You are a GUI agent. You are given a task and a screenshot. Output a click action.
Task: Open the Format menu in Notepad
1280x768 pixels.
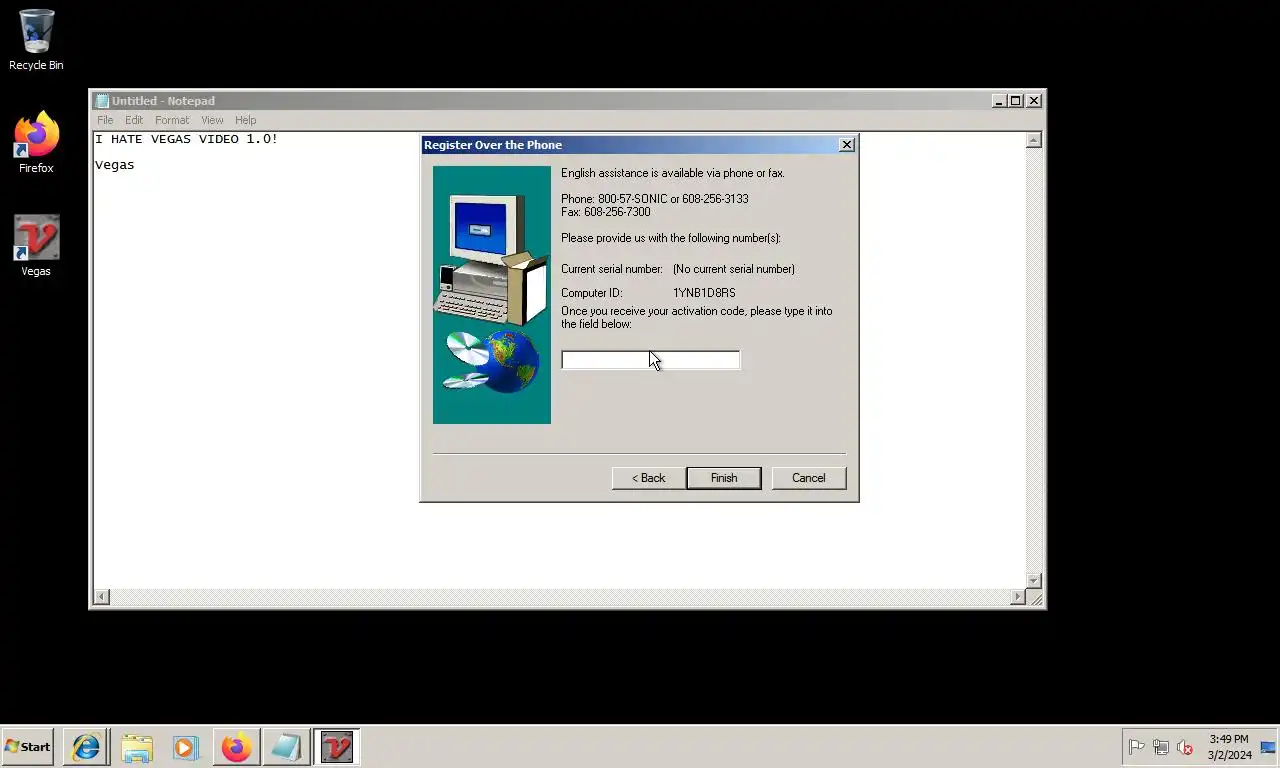coord(172,120)
